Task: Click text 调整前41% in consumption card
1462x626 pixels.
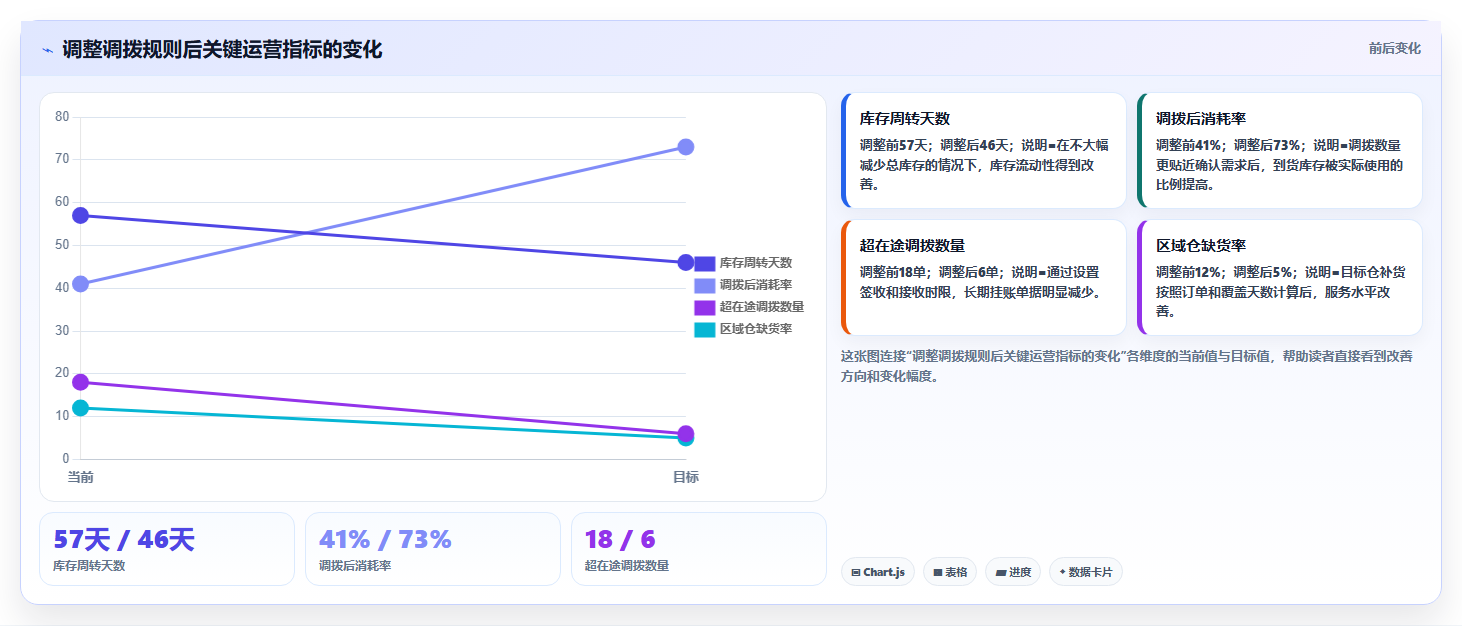Action: 1189,145
